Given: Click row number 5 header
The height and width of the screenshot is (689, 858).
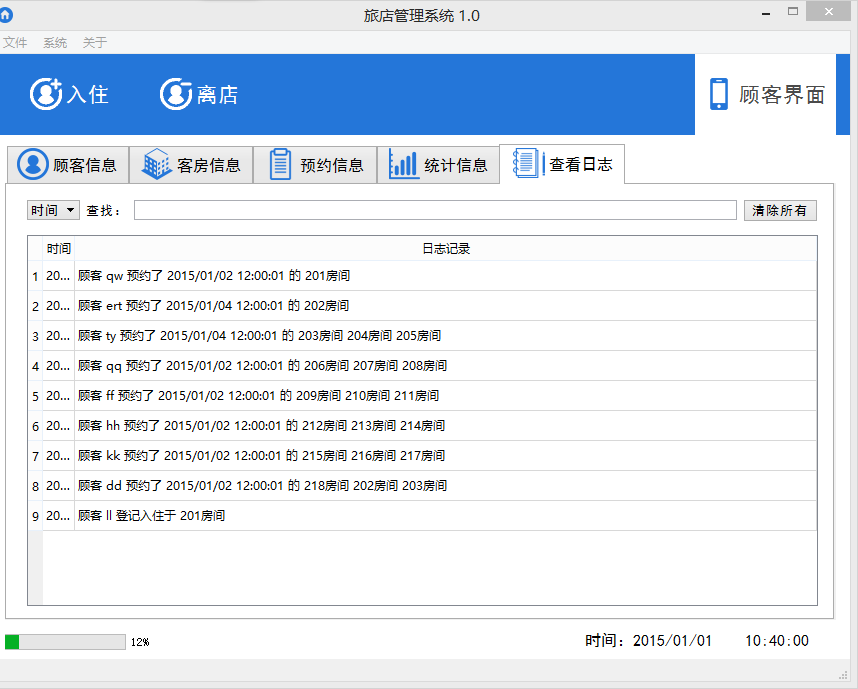Looking at the screenshot, I should [x=36, y=396].
